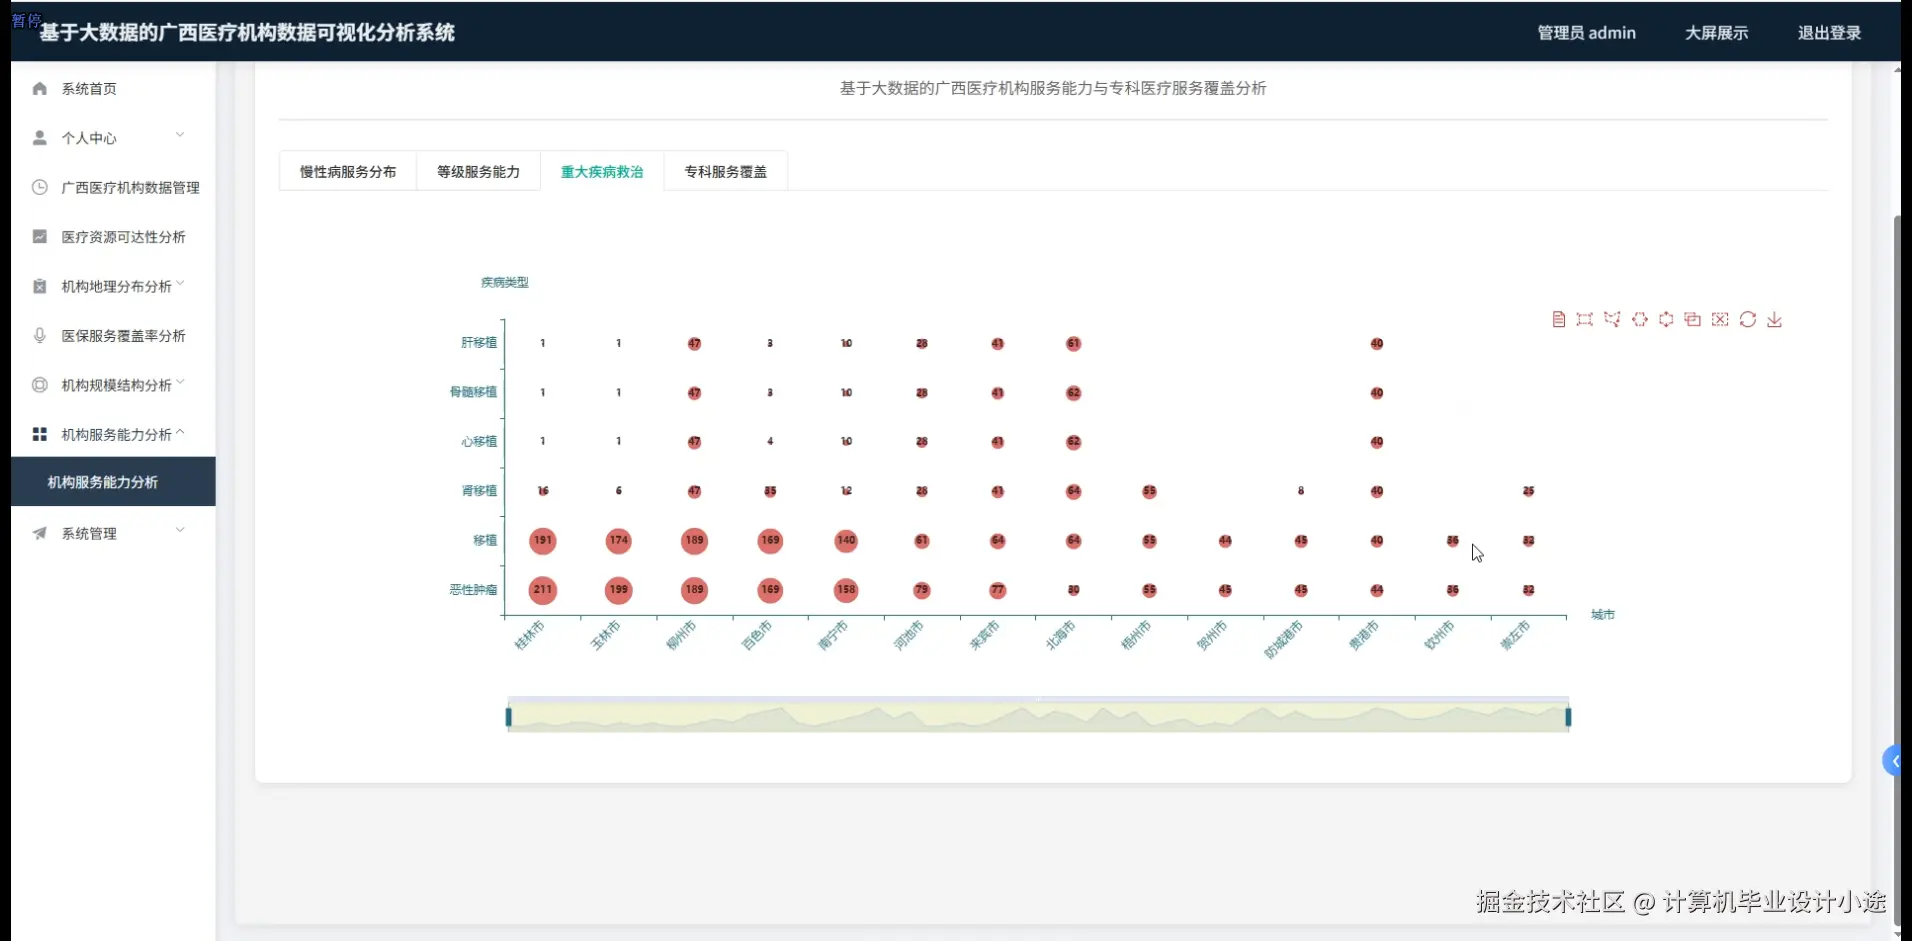
Task: Open 医保服务覆盖率分析 menu item
Action: 113,335
